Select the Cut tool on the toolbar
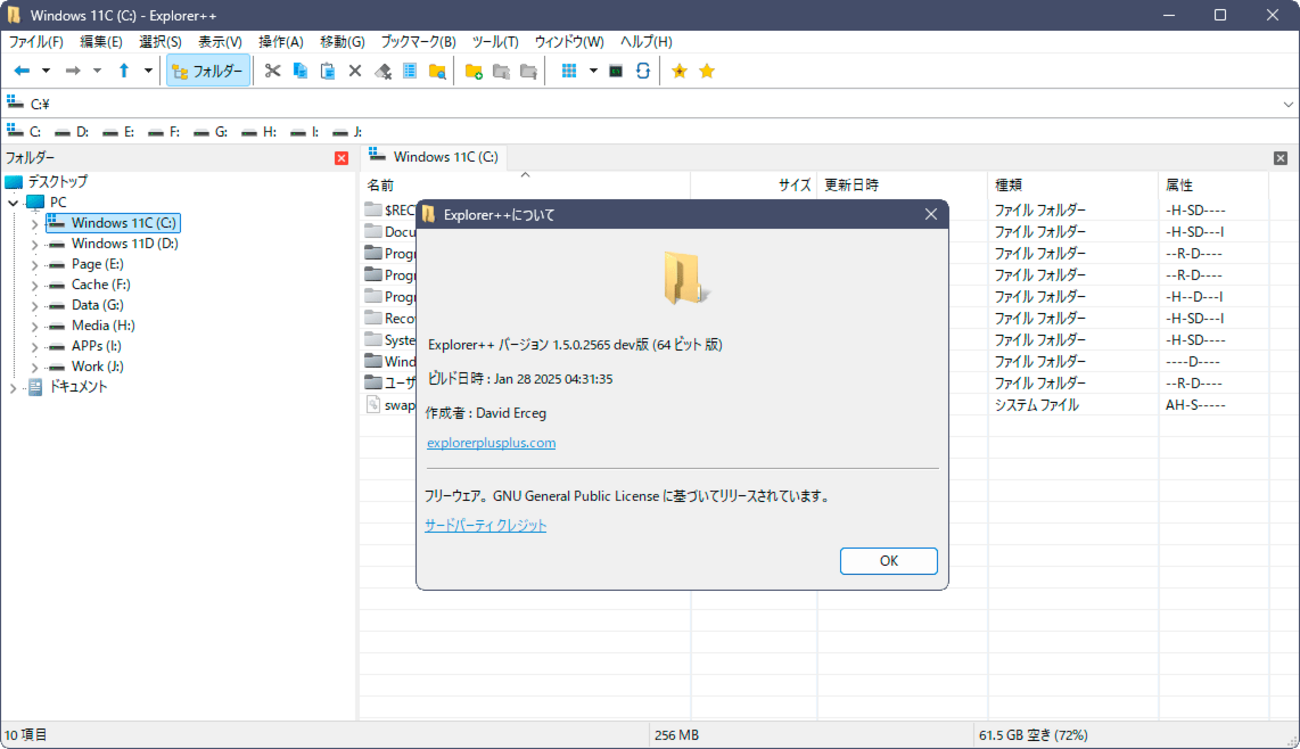1300x749 pixels. click(x=272, y=71)
